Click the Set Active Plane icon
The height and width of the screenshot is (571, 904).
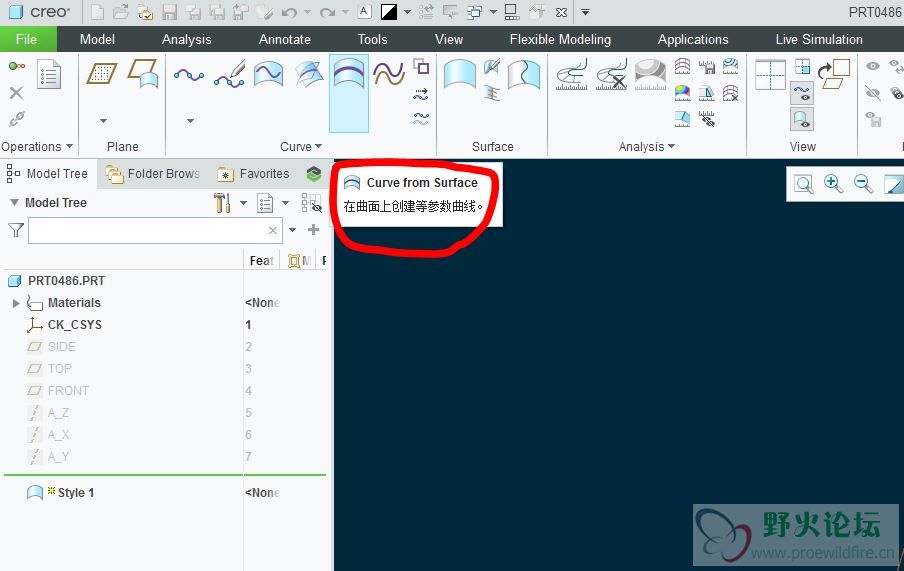101,74
